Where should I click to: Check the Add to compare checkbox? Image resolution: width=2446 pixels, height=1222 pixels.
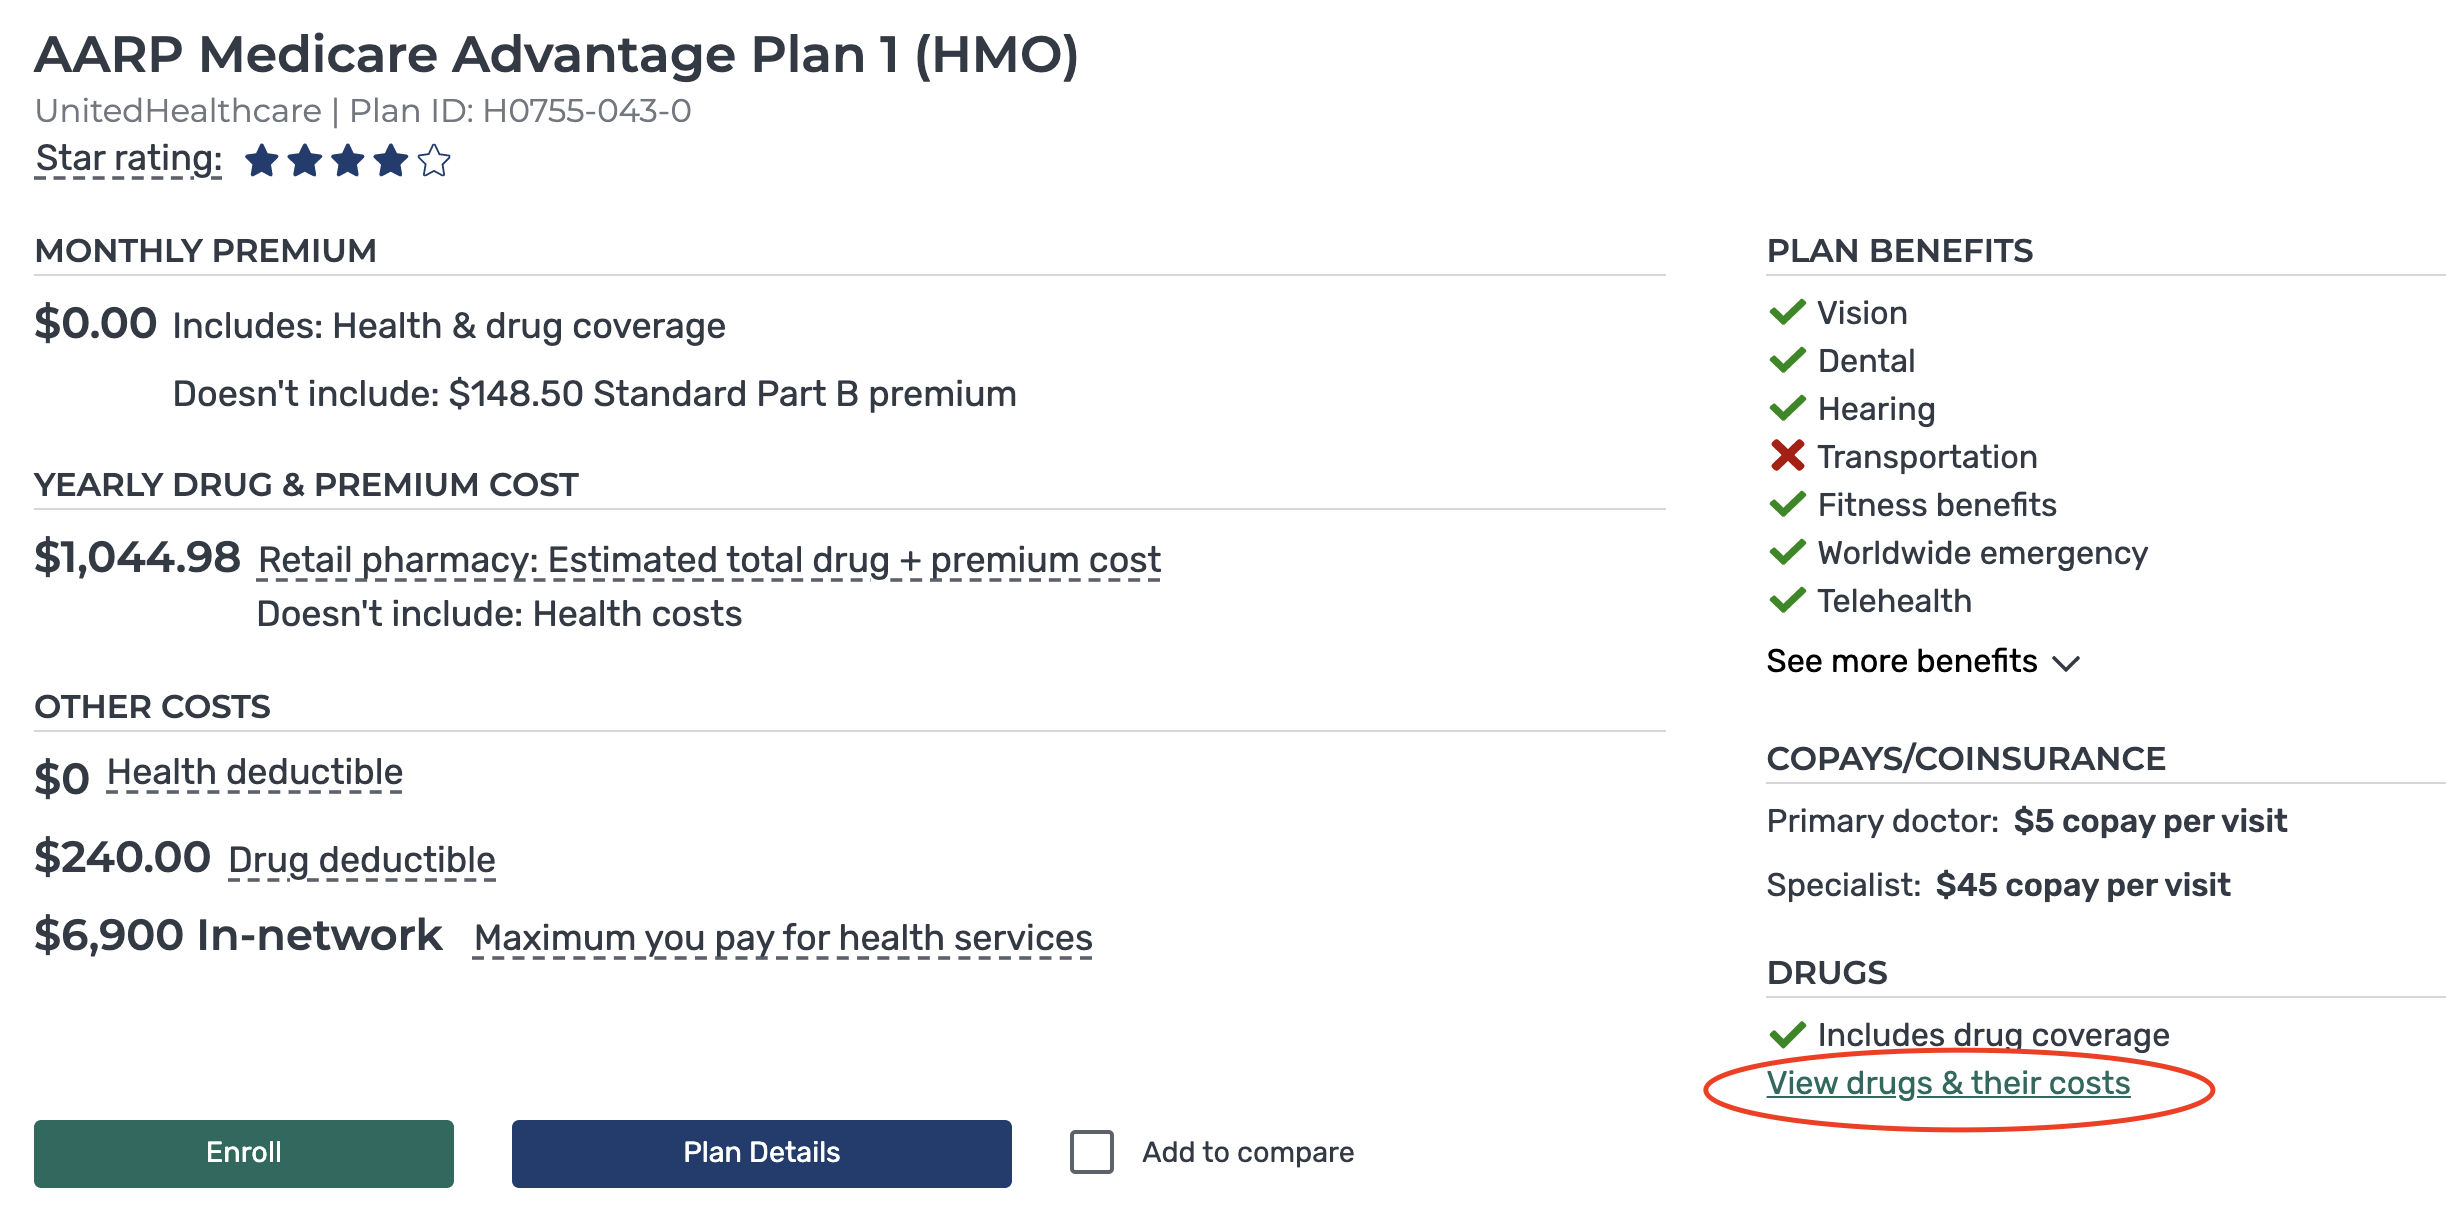[1091, 1152]
